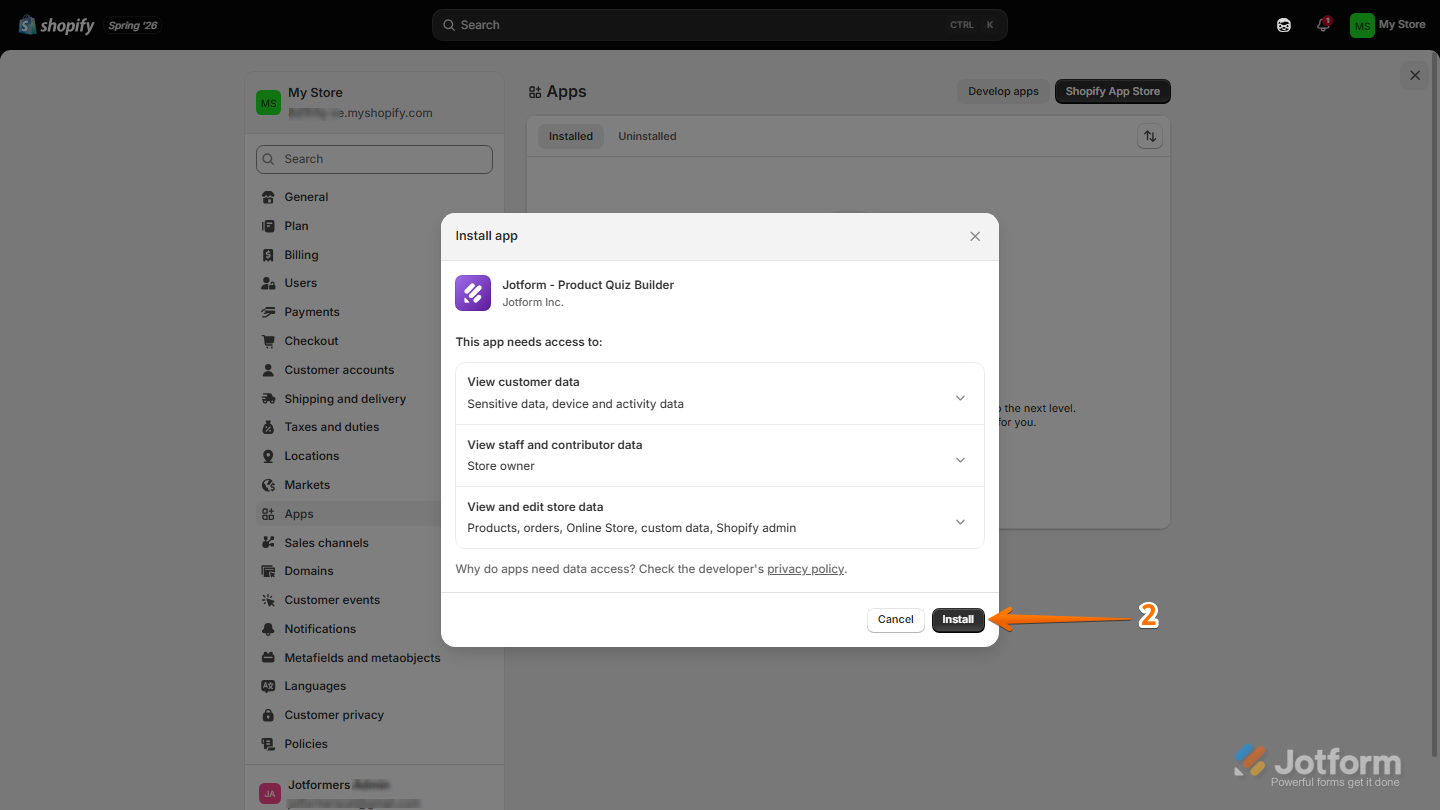
Task: Click the Taxes and duties icon
Action: point(268,427)
